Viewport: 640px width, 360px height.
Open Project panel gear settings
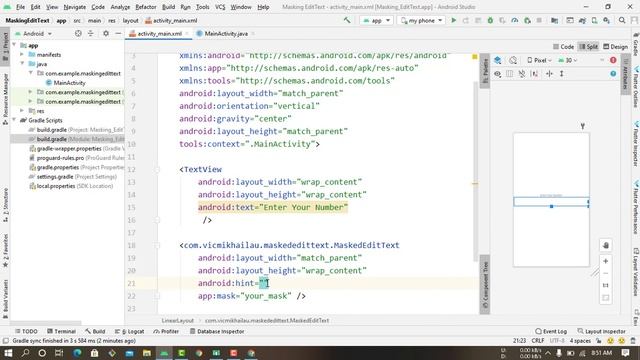106,33
